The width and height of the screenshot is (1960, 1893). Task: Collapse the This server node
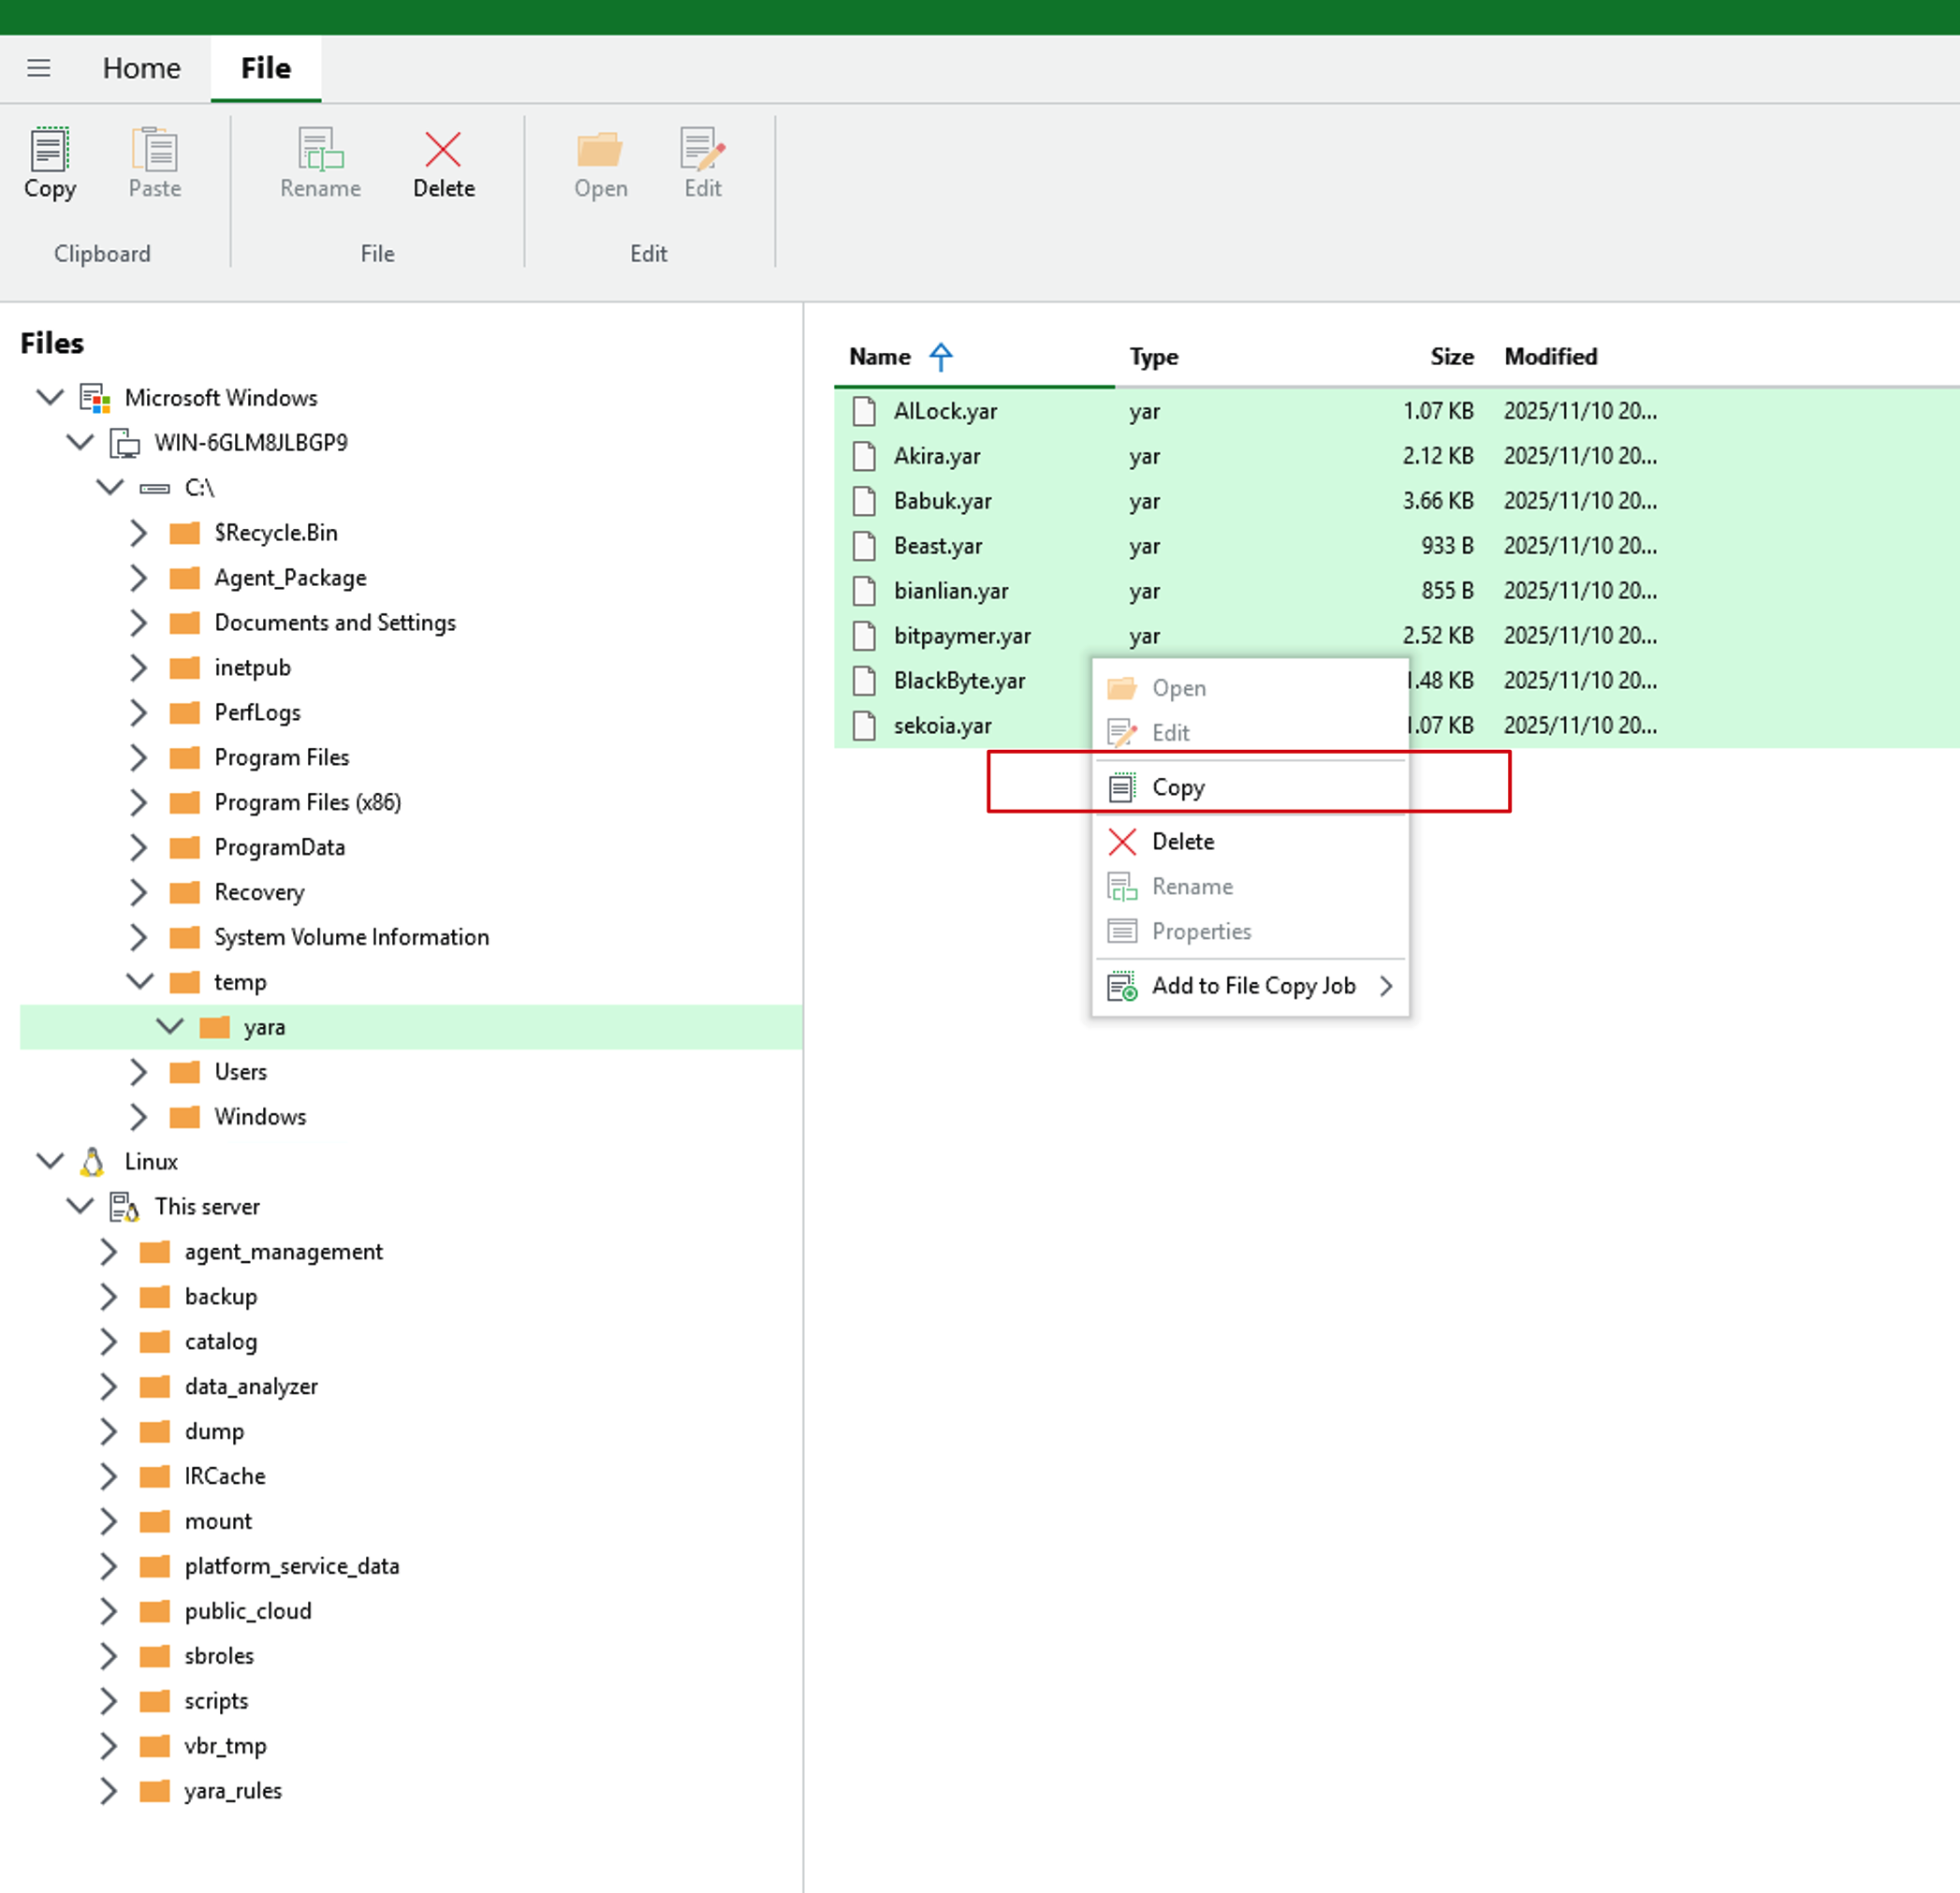(x=80, y=1206)
